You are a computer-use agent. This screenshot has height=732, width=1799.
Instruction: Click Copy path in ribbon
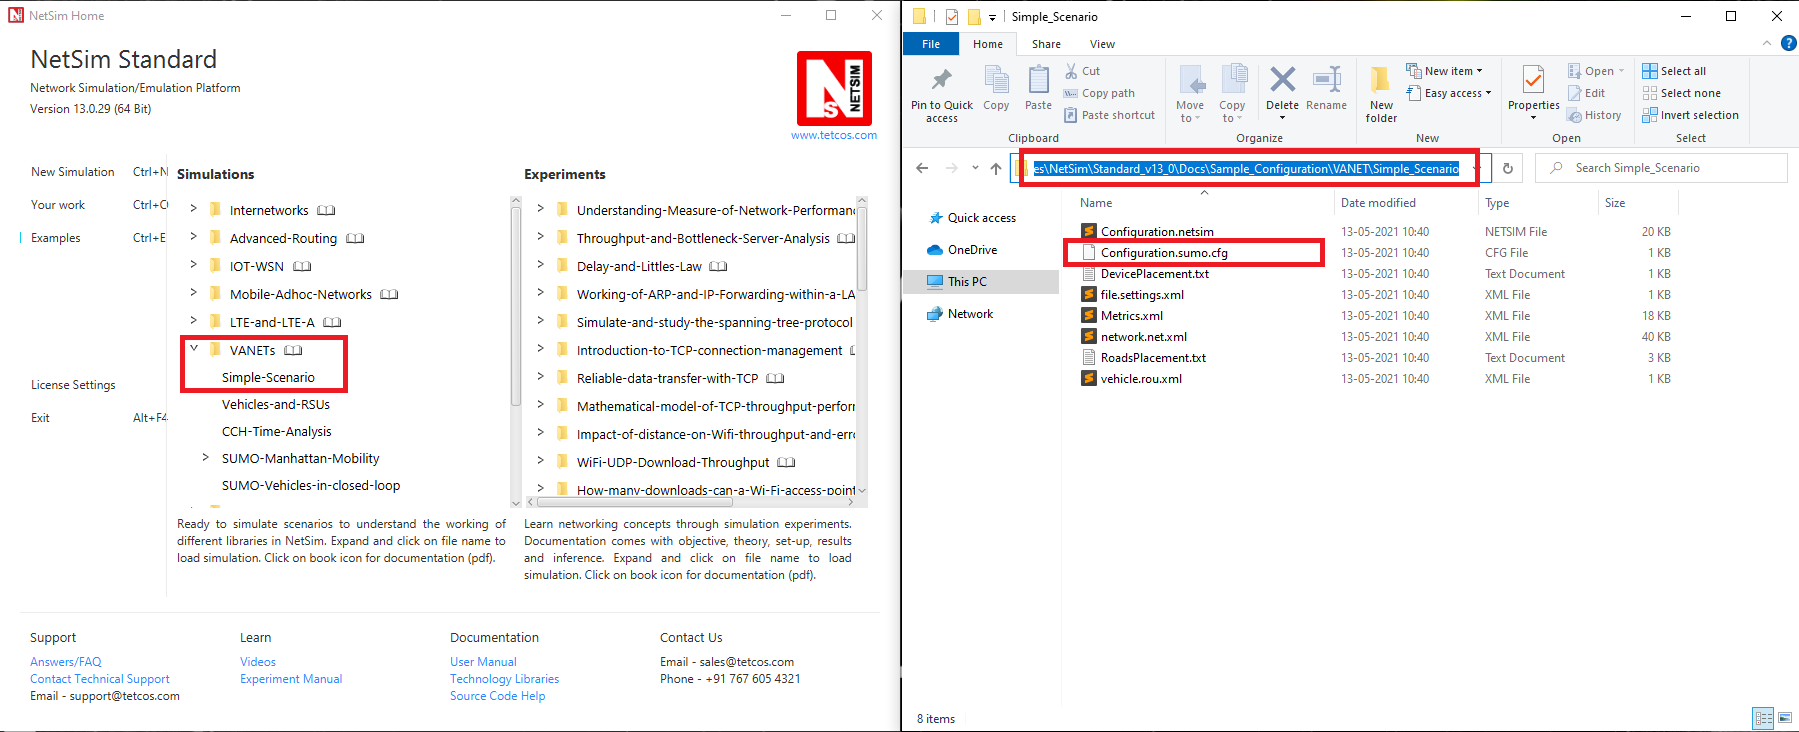coord(1099,93)
